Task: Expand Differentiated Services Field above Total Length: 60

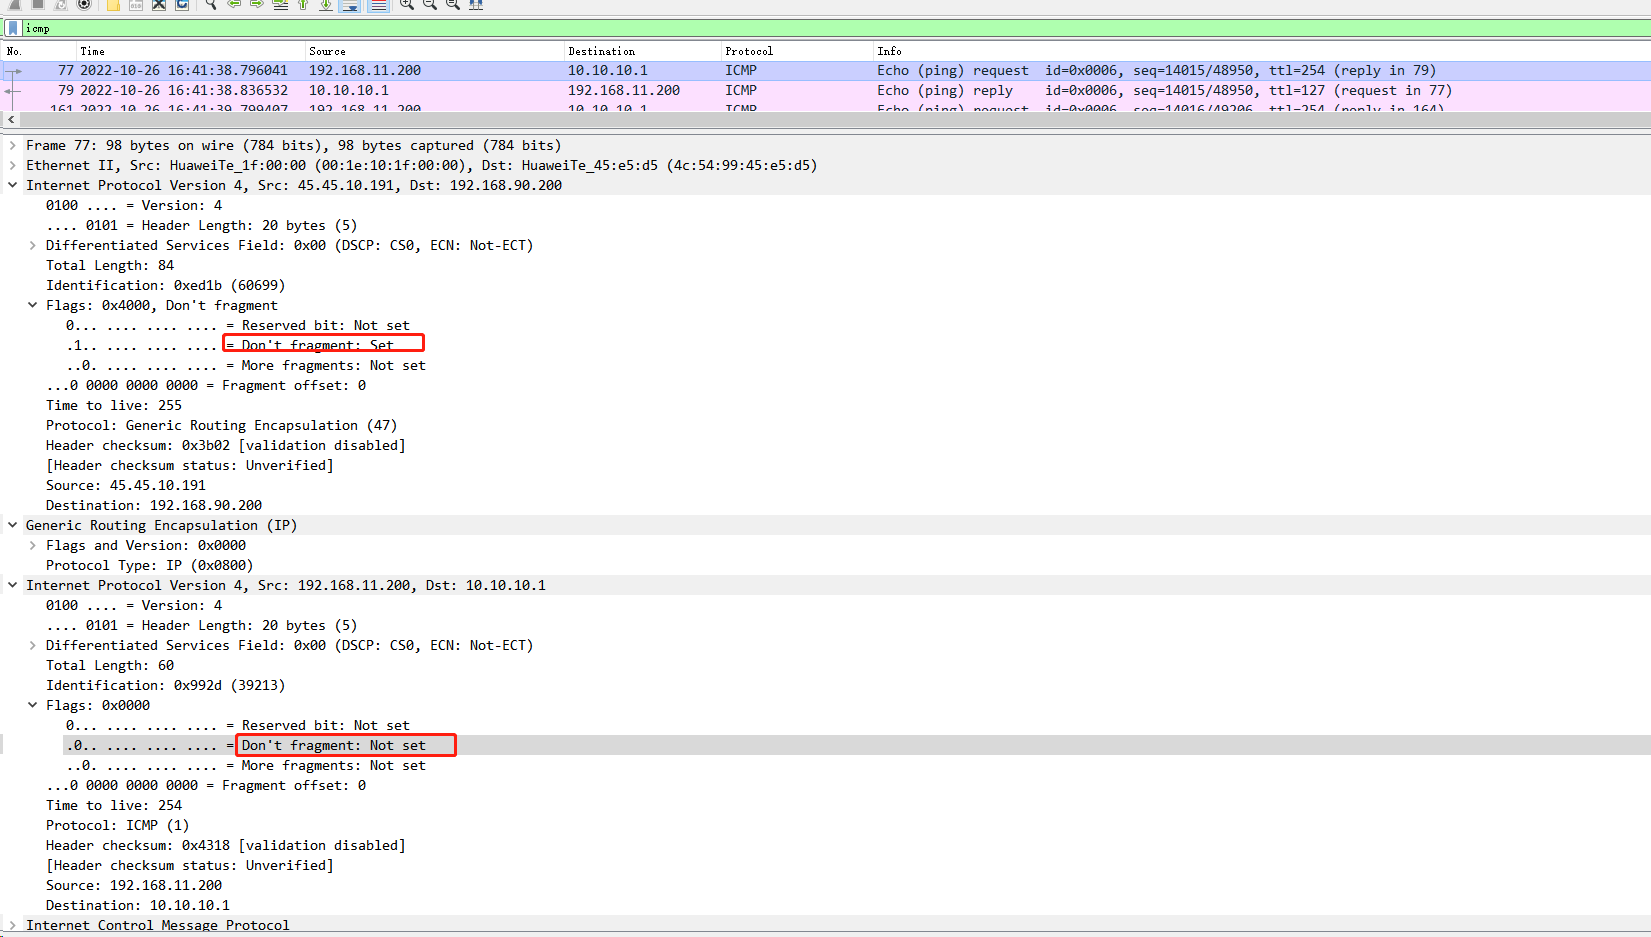Action: point(32,645)
